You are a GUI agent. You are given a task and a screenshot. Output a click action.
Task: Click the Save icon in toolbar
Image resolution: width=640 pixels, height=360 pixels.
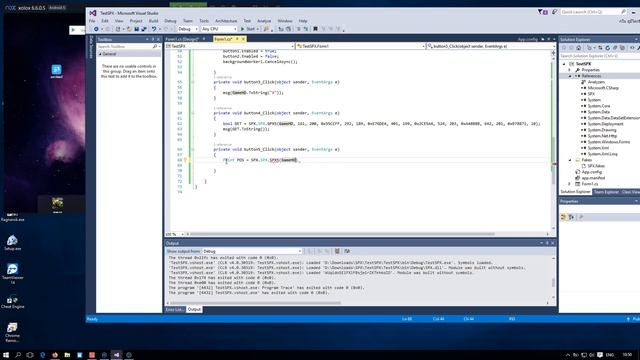136,29
